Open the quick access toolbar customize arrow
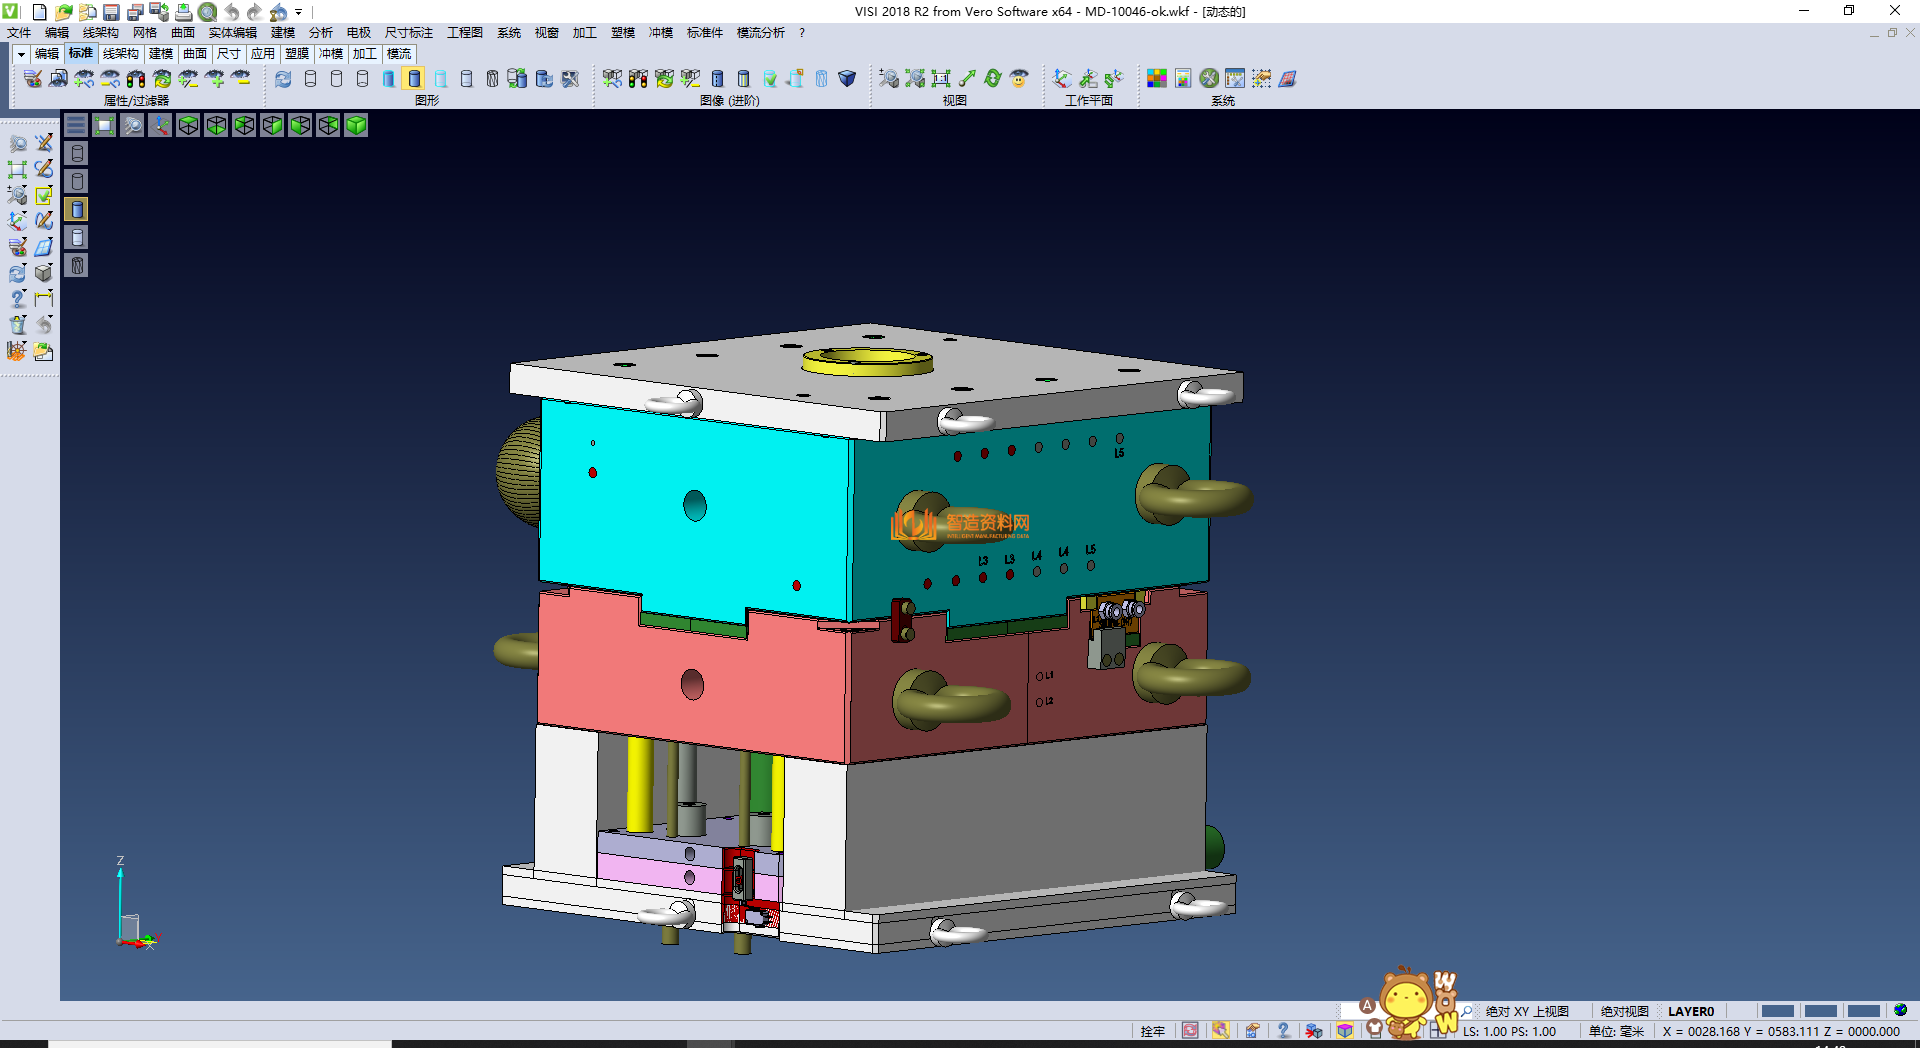Viewport: 1920px width, 1048px height. point(299,12)
